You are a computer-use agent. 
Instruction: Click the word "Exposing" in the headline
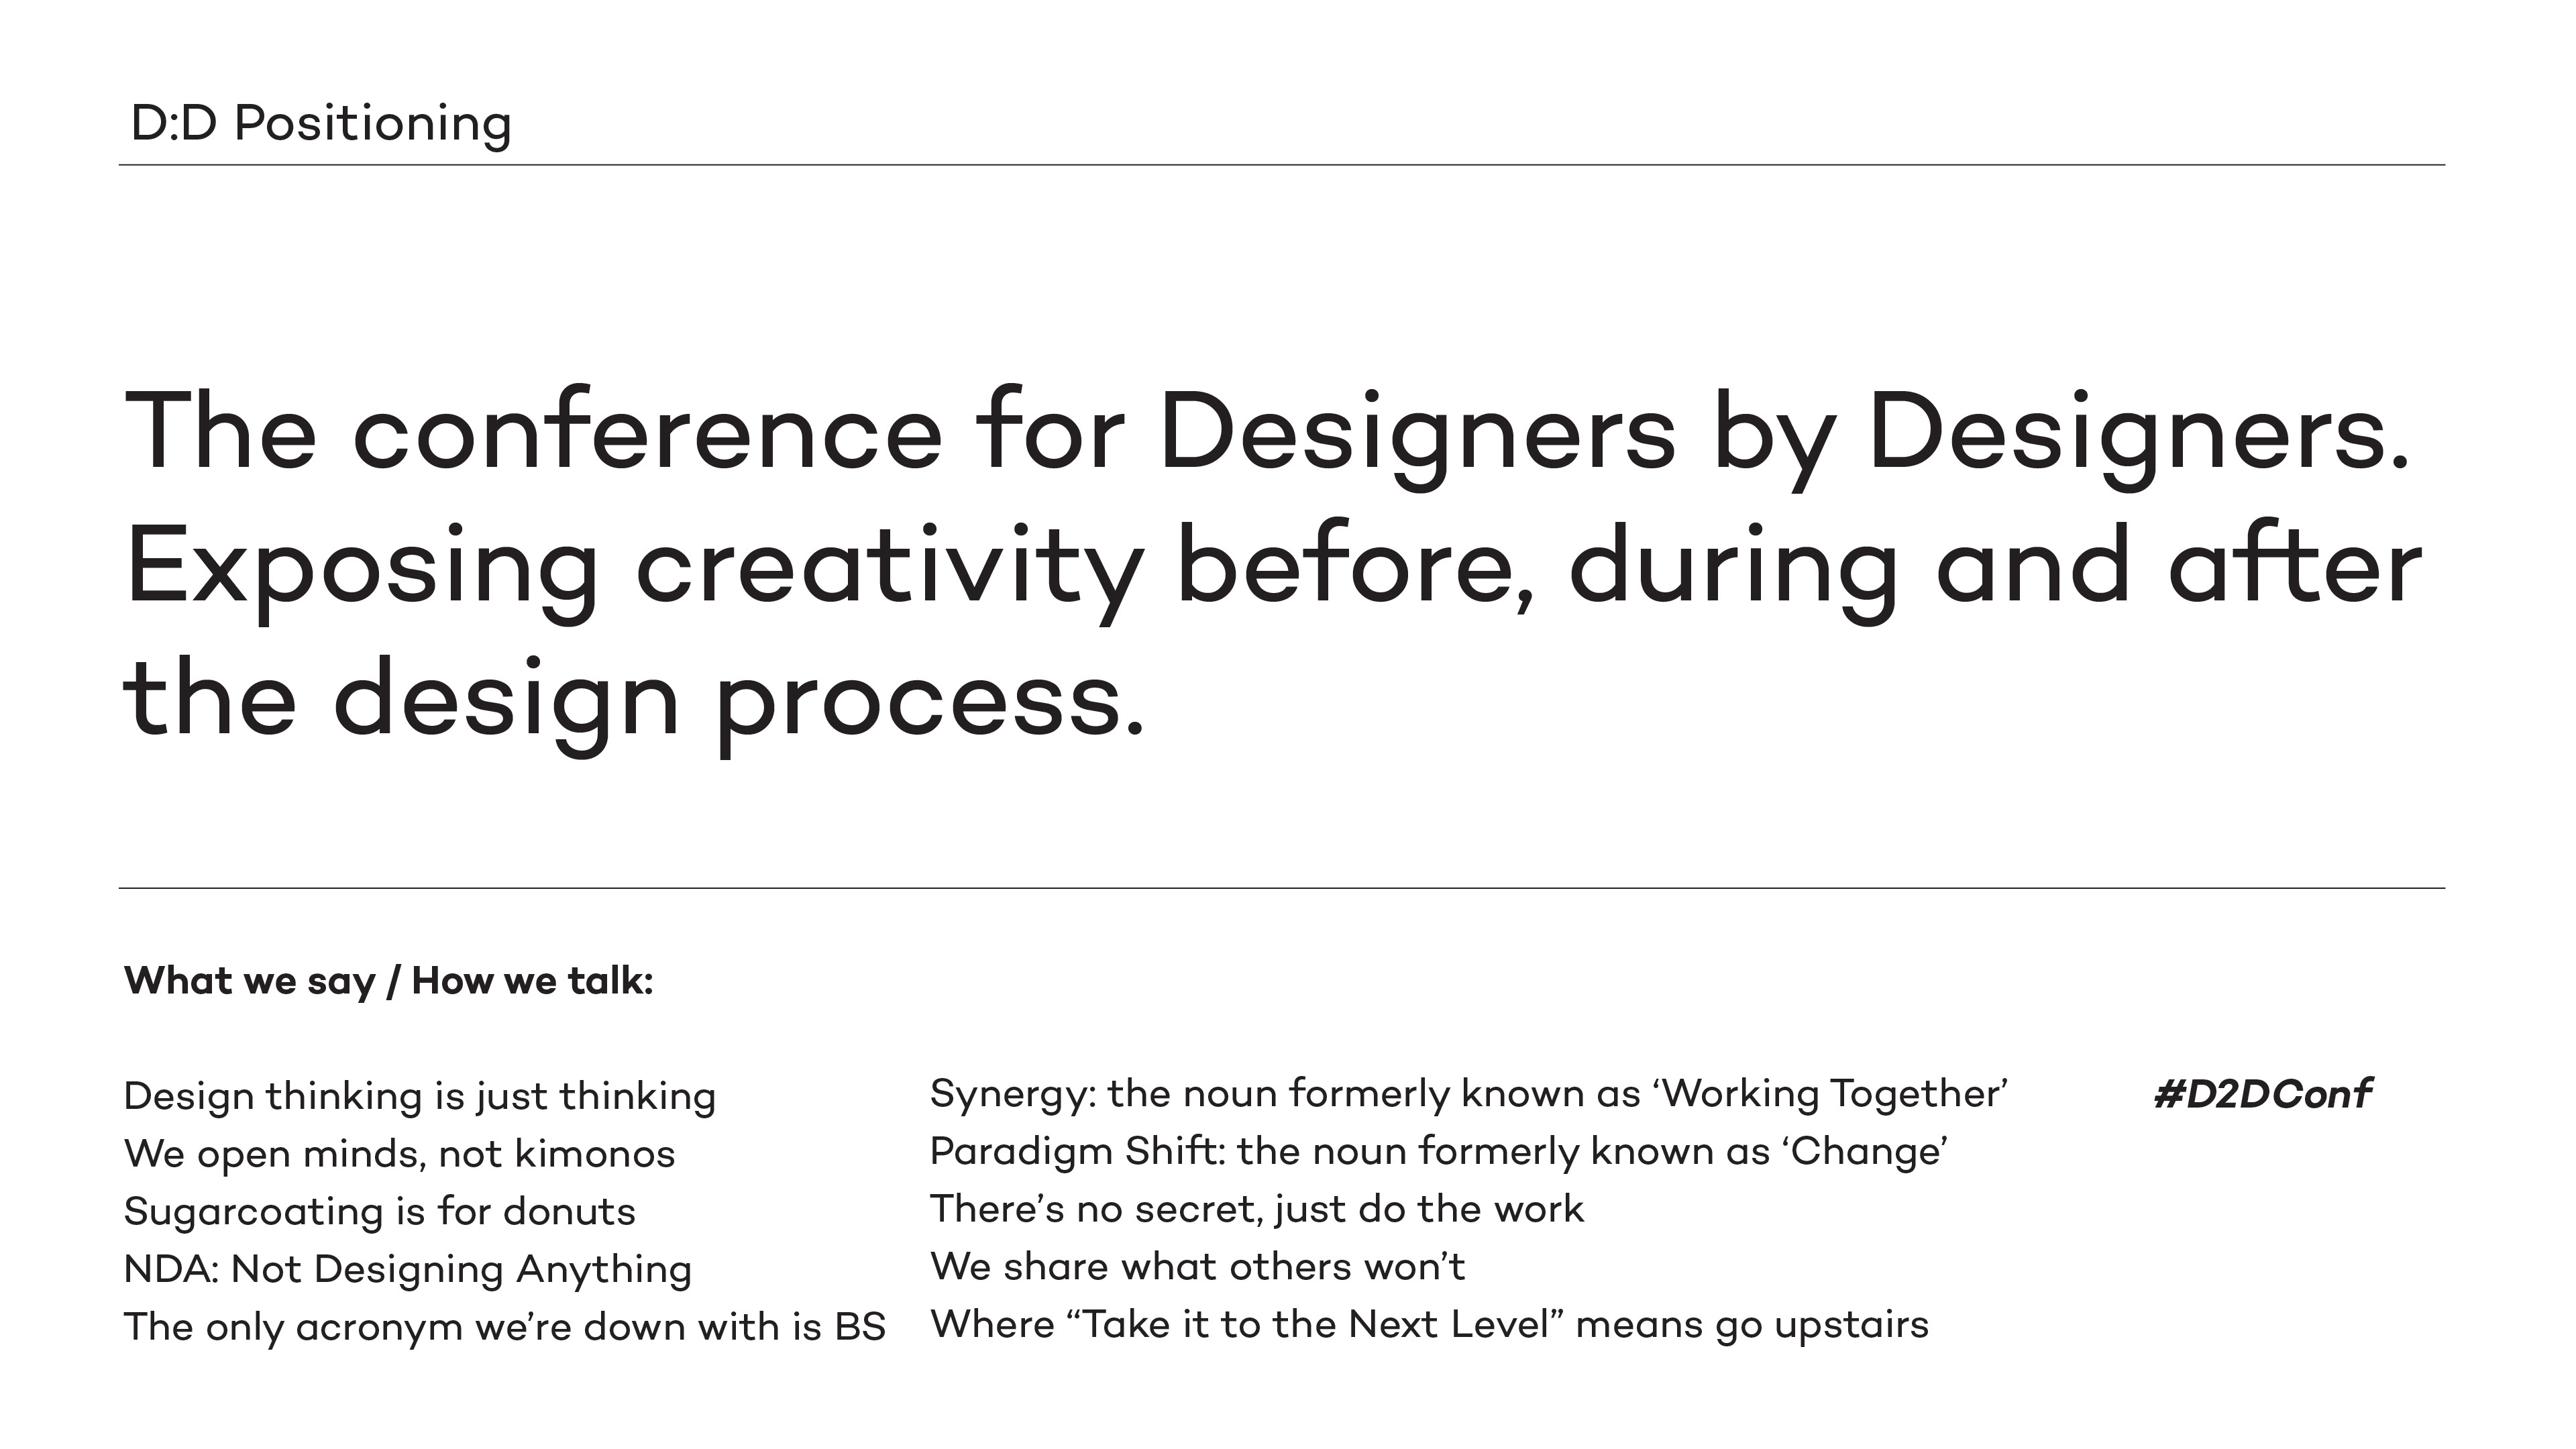[x=362, y=568]
